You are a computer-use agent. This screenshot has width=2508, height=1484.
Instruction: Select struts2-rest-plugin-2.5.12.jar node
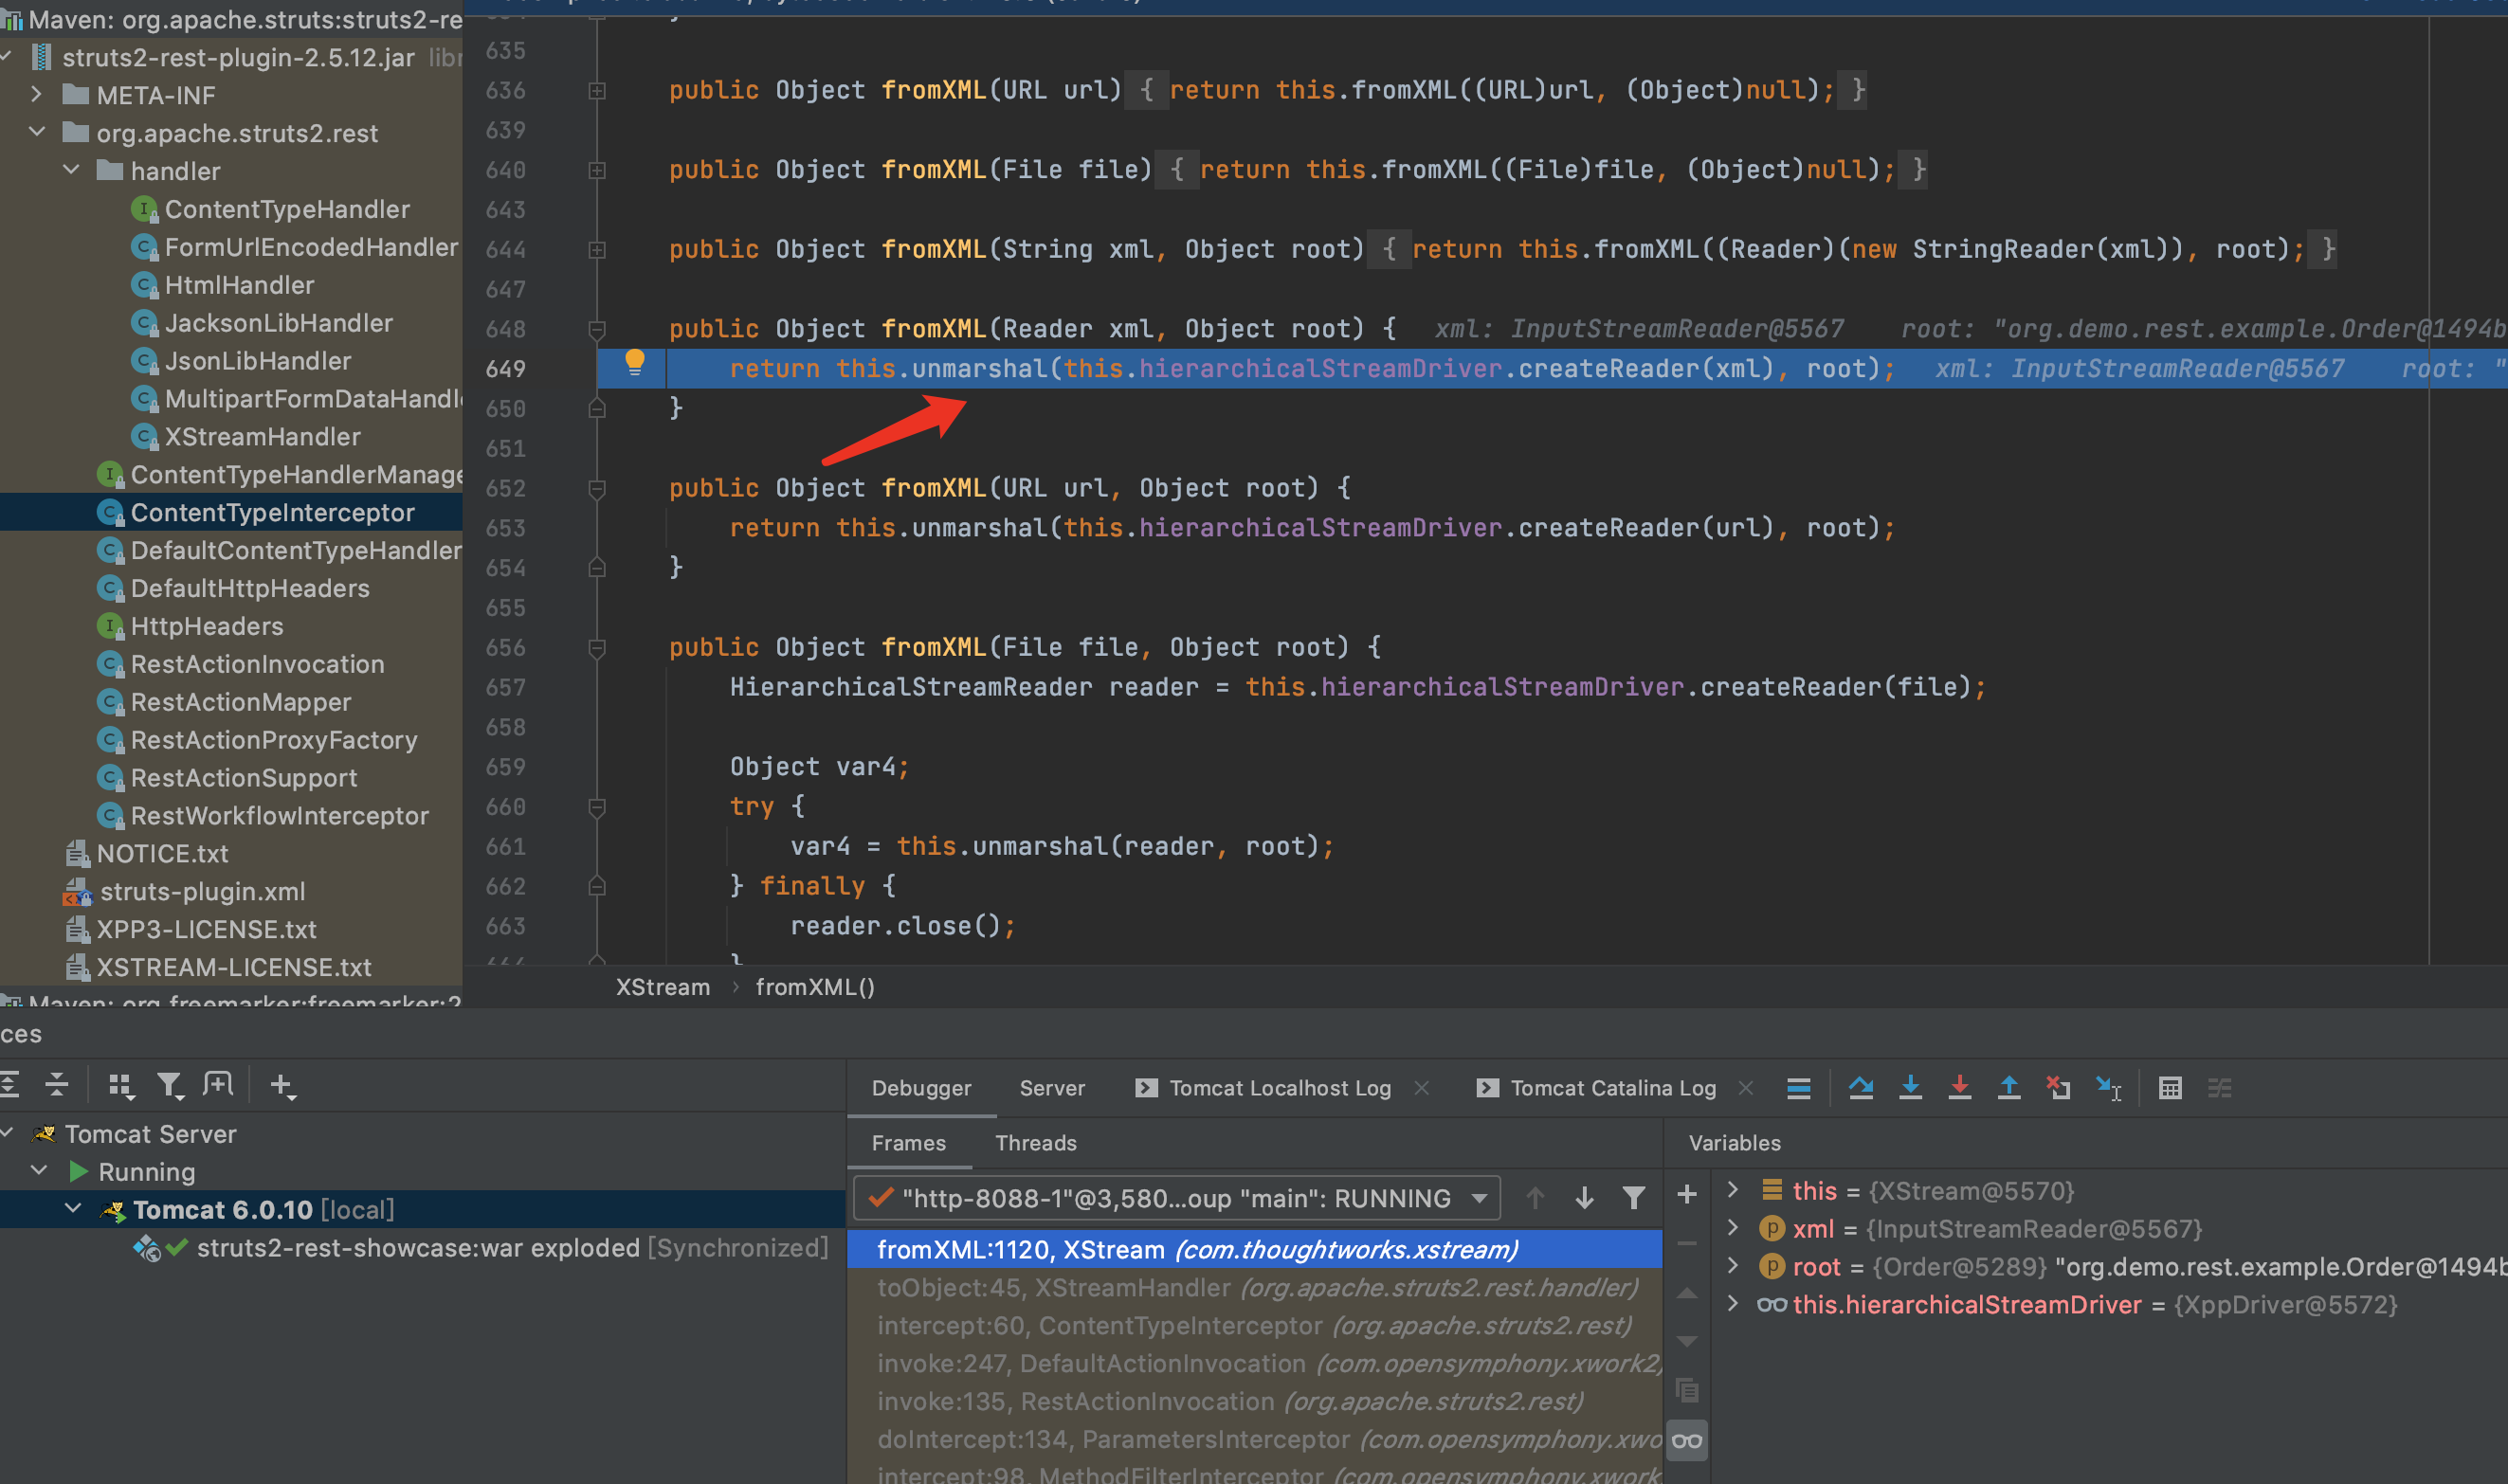pyautogui.click(x=238, y=57)
